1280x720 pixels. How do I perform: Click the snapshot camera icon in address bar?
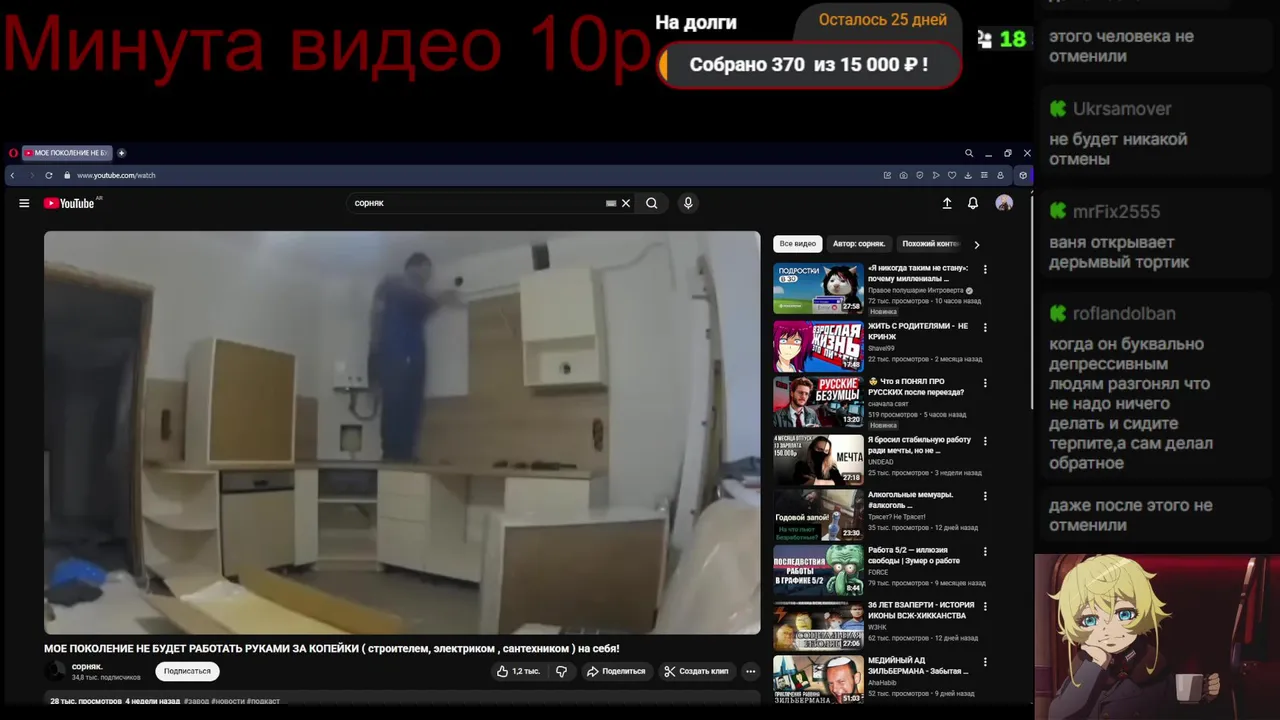coord(904,175)
